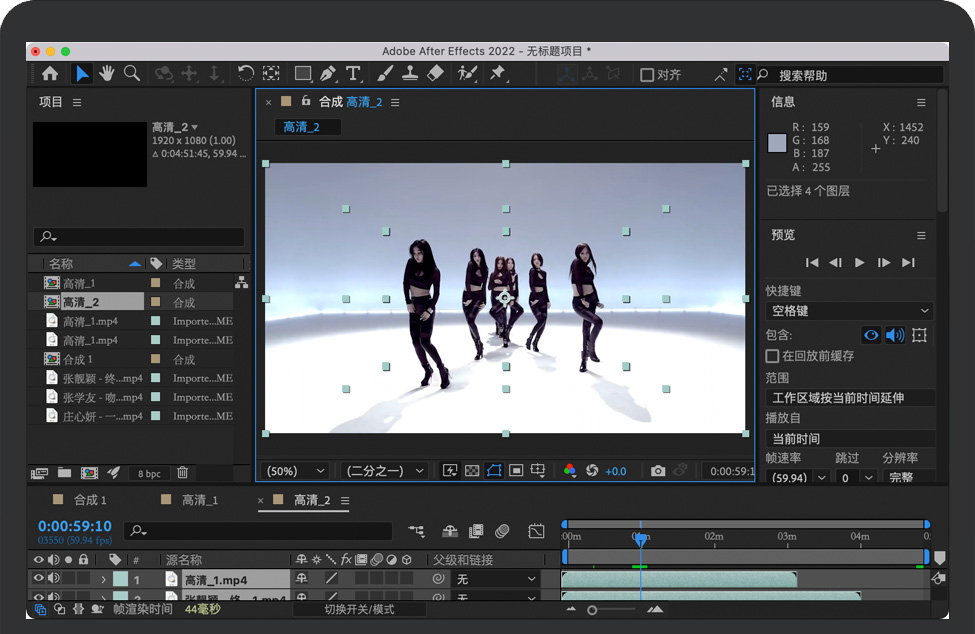Activate the Puppet Pin tool
975x634 pixels.
pyautogui.click(x=497, y=73)
